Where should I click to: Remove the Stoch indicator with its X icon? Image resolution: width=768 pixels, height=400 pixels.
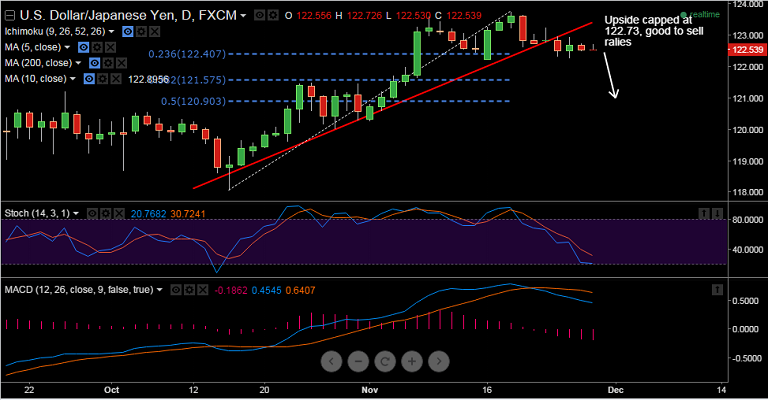[119, 214]
